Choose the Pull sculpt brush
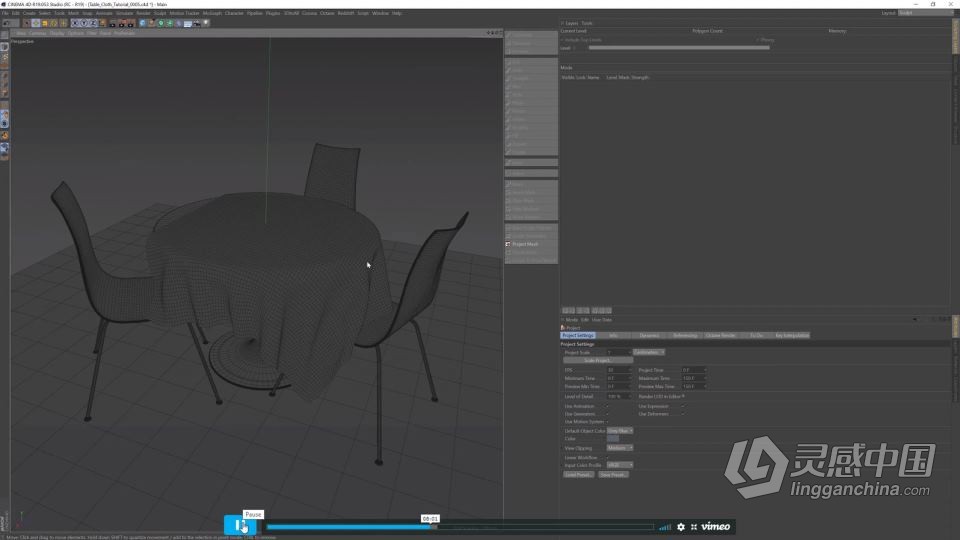The width and height of the screenshot is (960, 540). click(531, 62)
